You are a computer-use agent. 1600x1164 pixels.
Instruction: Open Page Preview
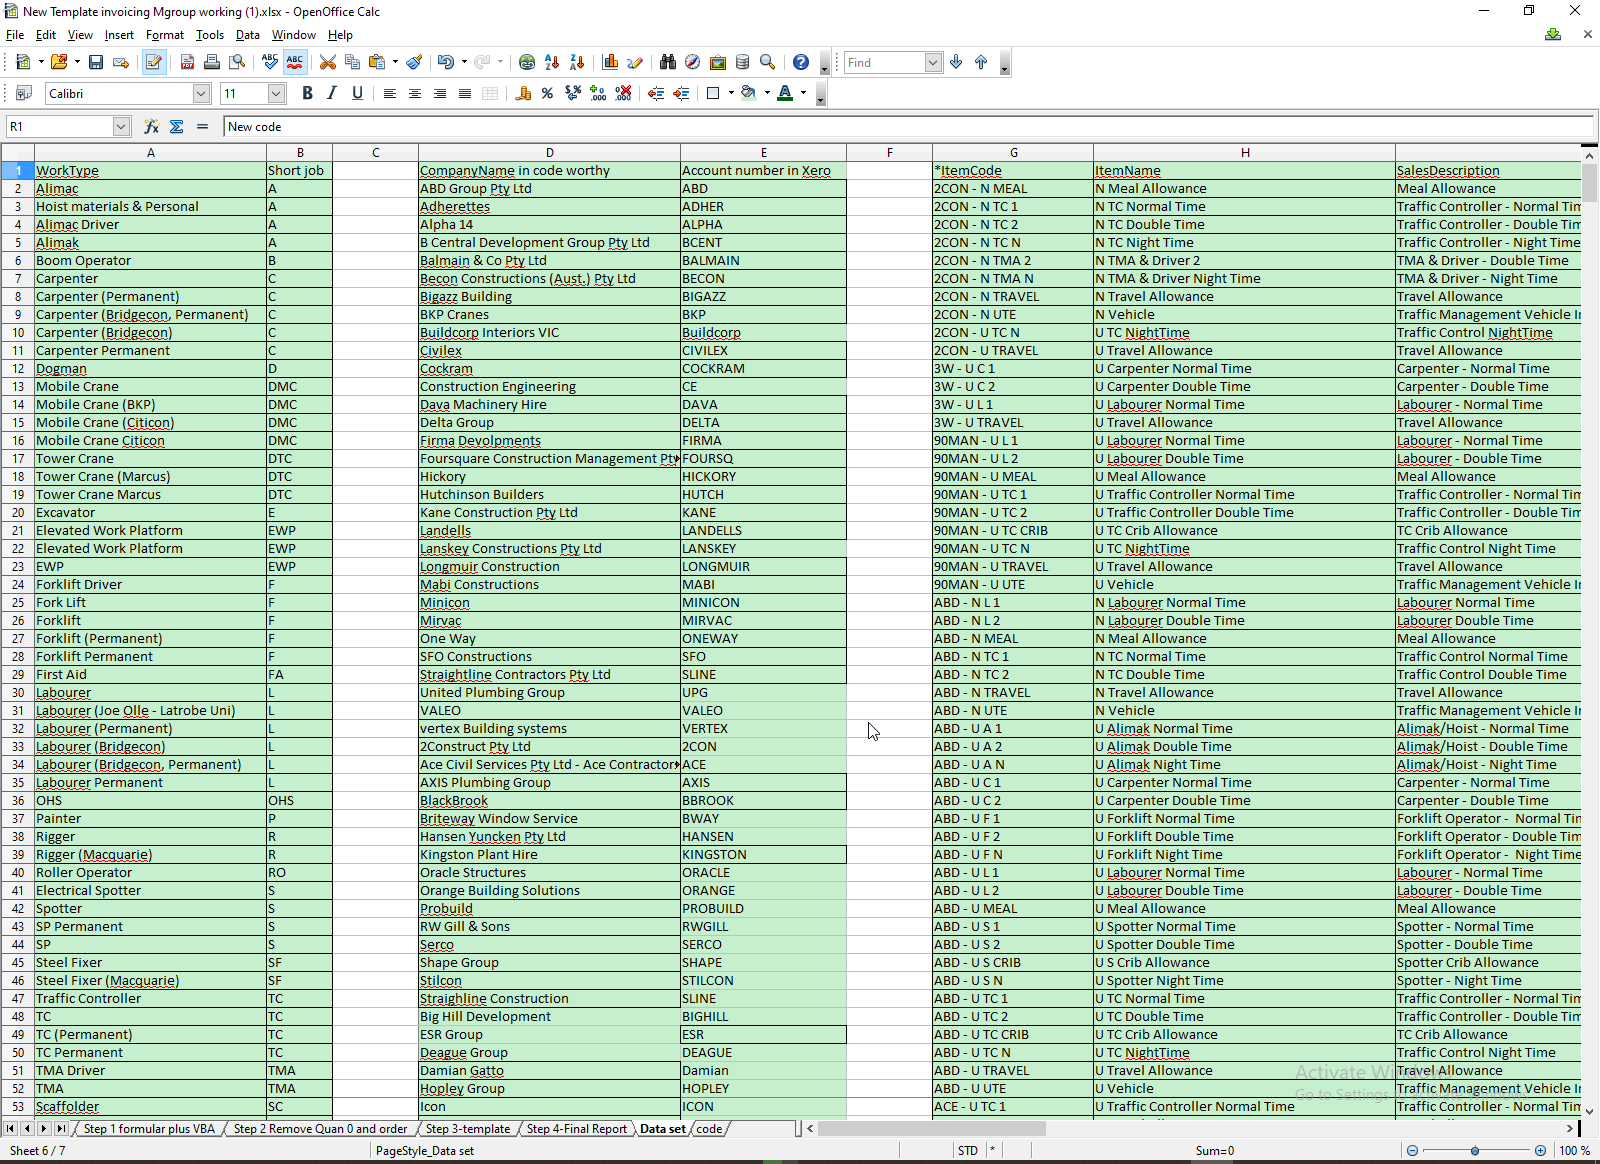[237, 62]
